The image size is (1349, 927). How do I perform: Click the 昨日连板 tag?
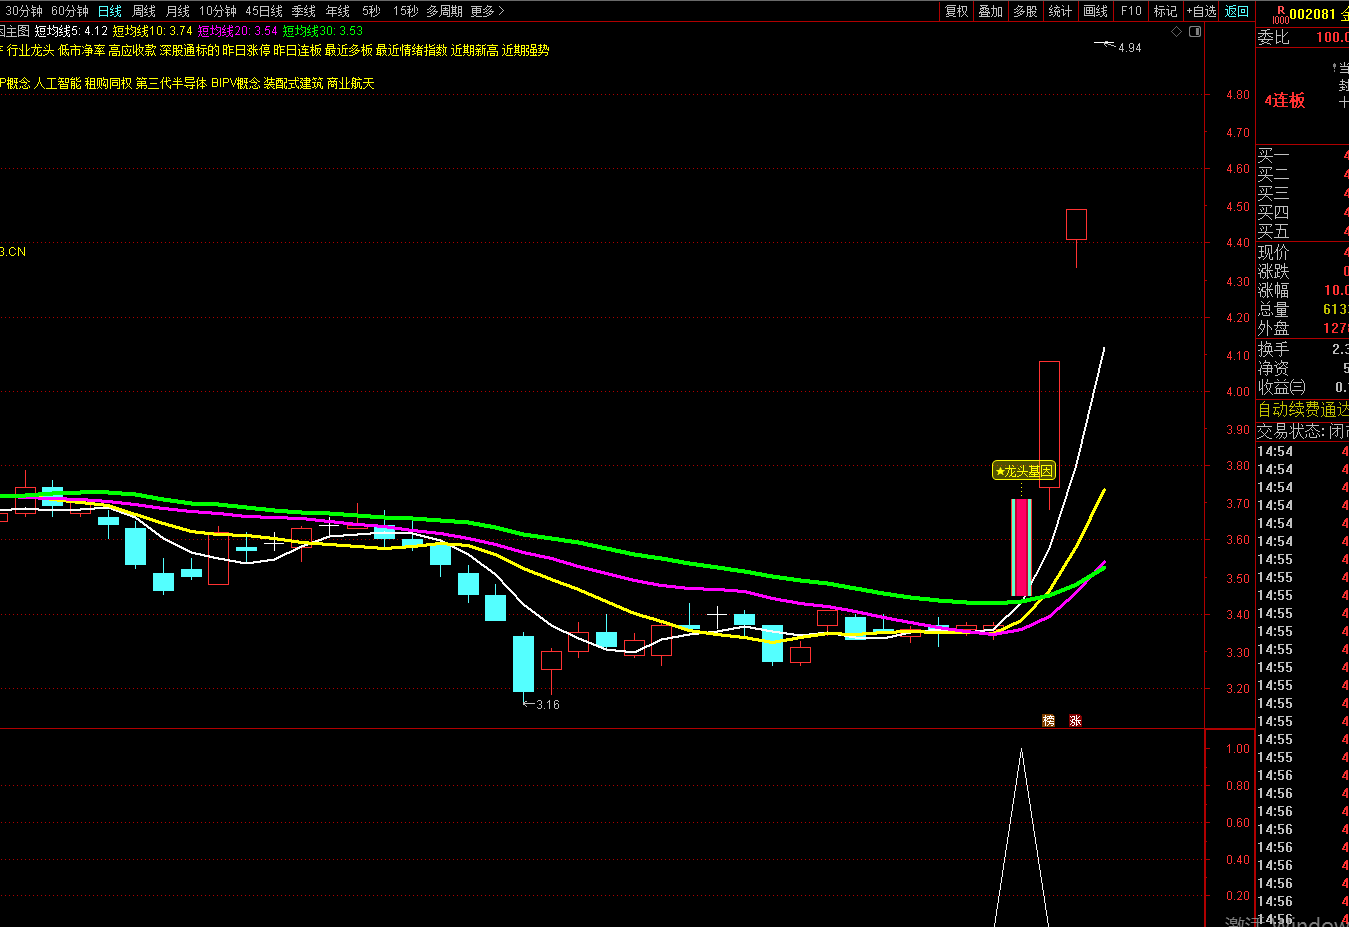click(298, 50)
